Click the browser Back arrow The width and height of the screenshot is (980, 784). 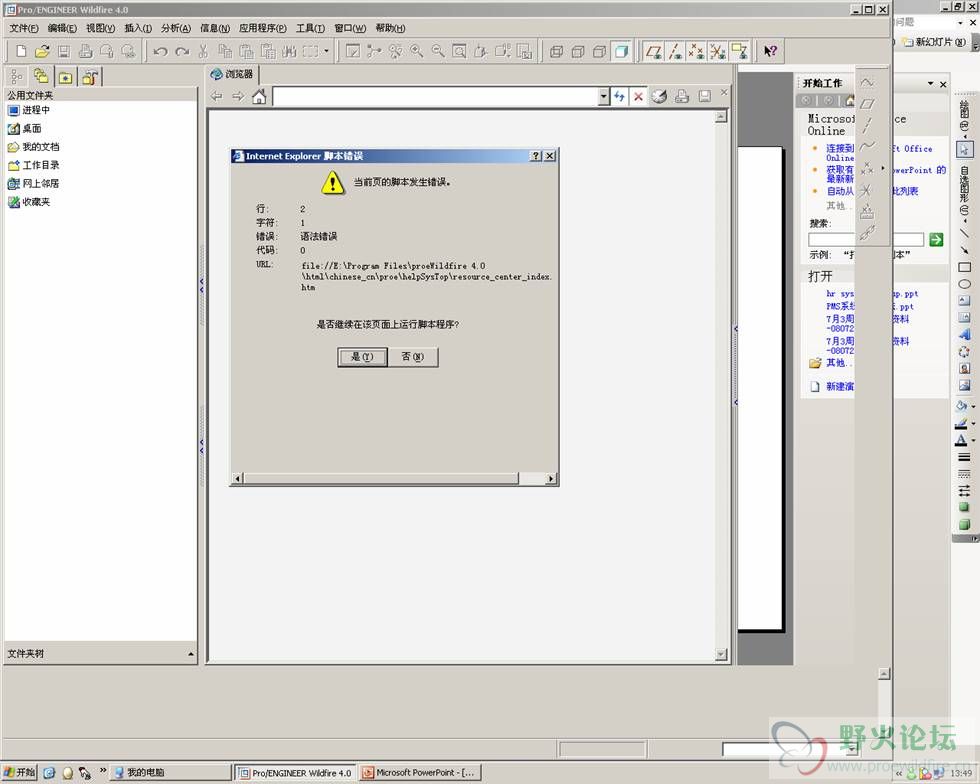216,96
